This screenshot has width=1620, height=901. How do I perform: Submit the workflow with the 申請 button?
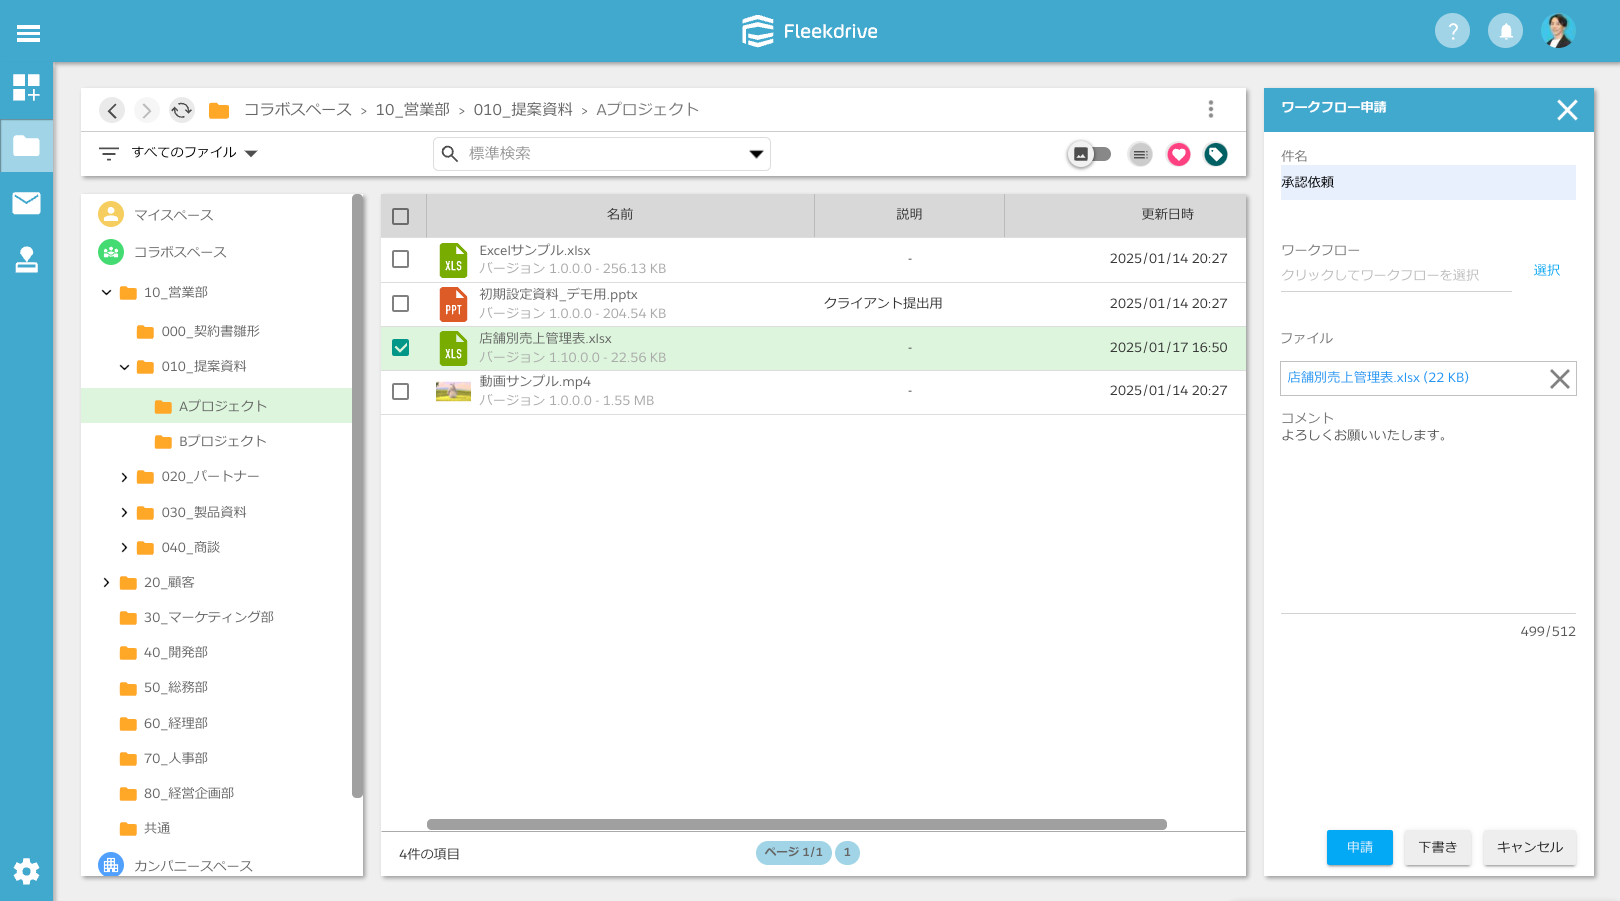click(1359, 847)
